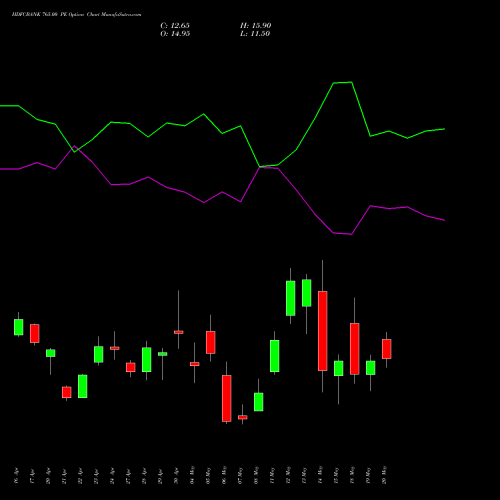Viewport: 500px width, 500px height.
Task: Select the 21 Apr date label
Action: (x=65, y=475)
